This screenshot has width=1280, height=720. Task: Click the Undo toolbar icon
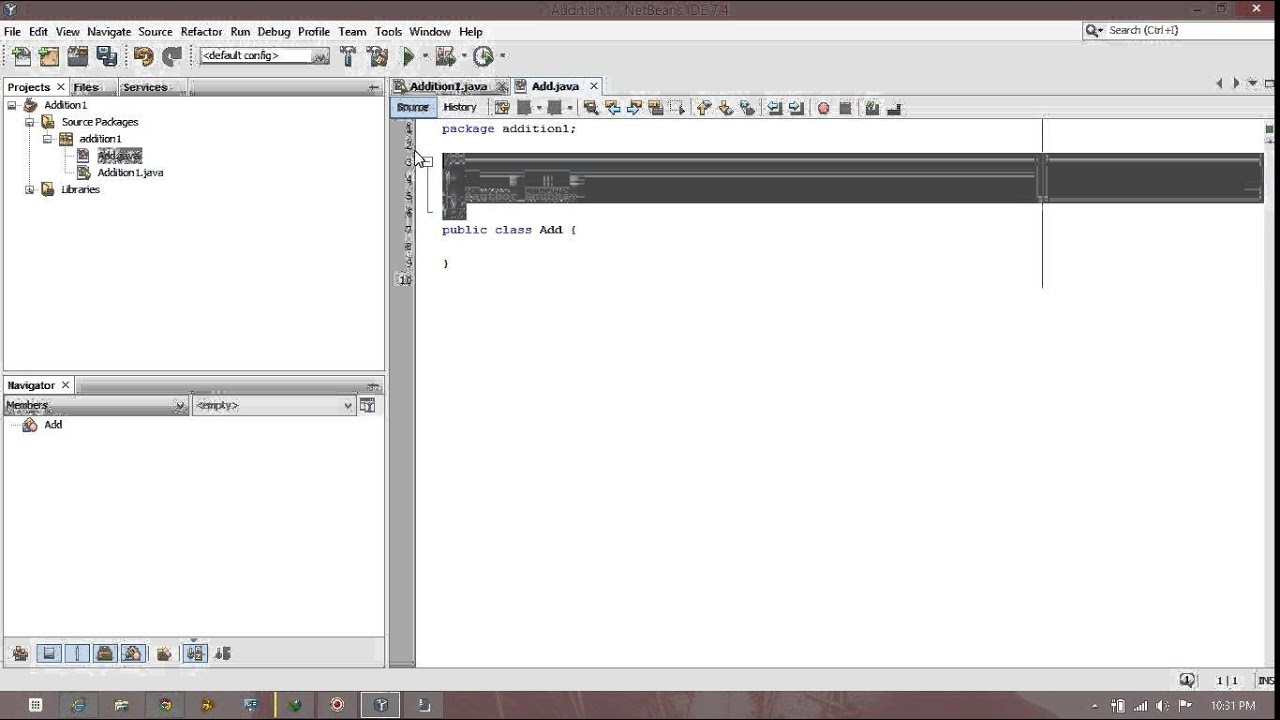click(x=143, y=57)
